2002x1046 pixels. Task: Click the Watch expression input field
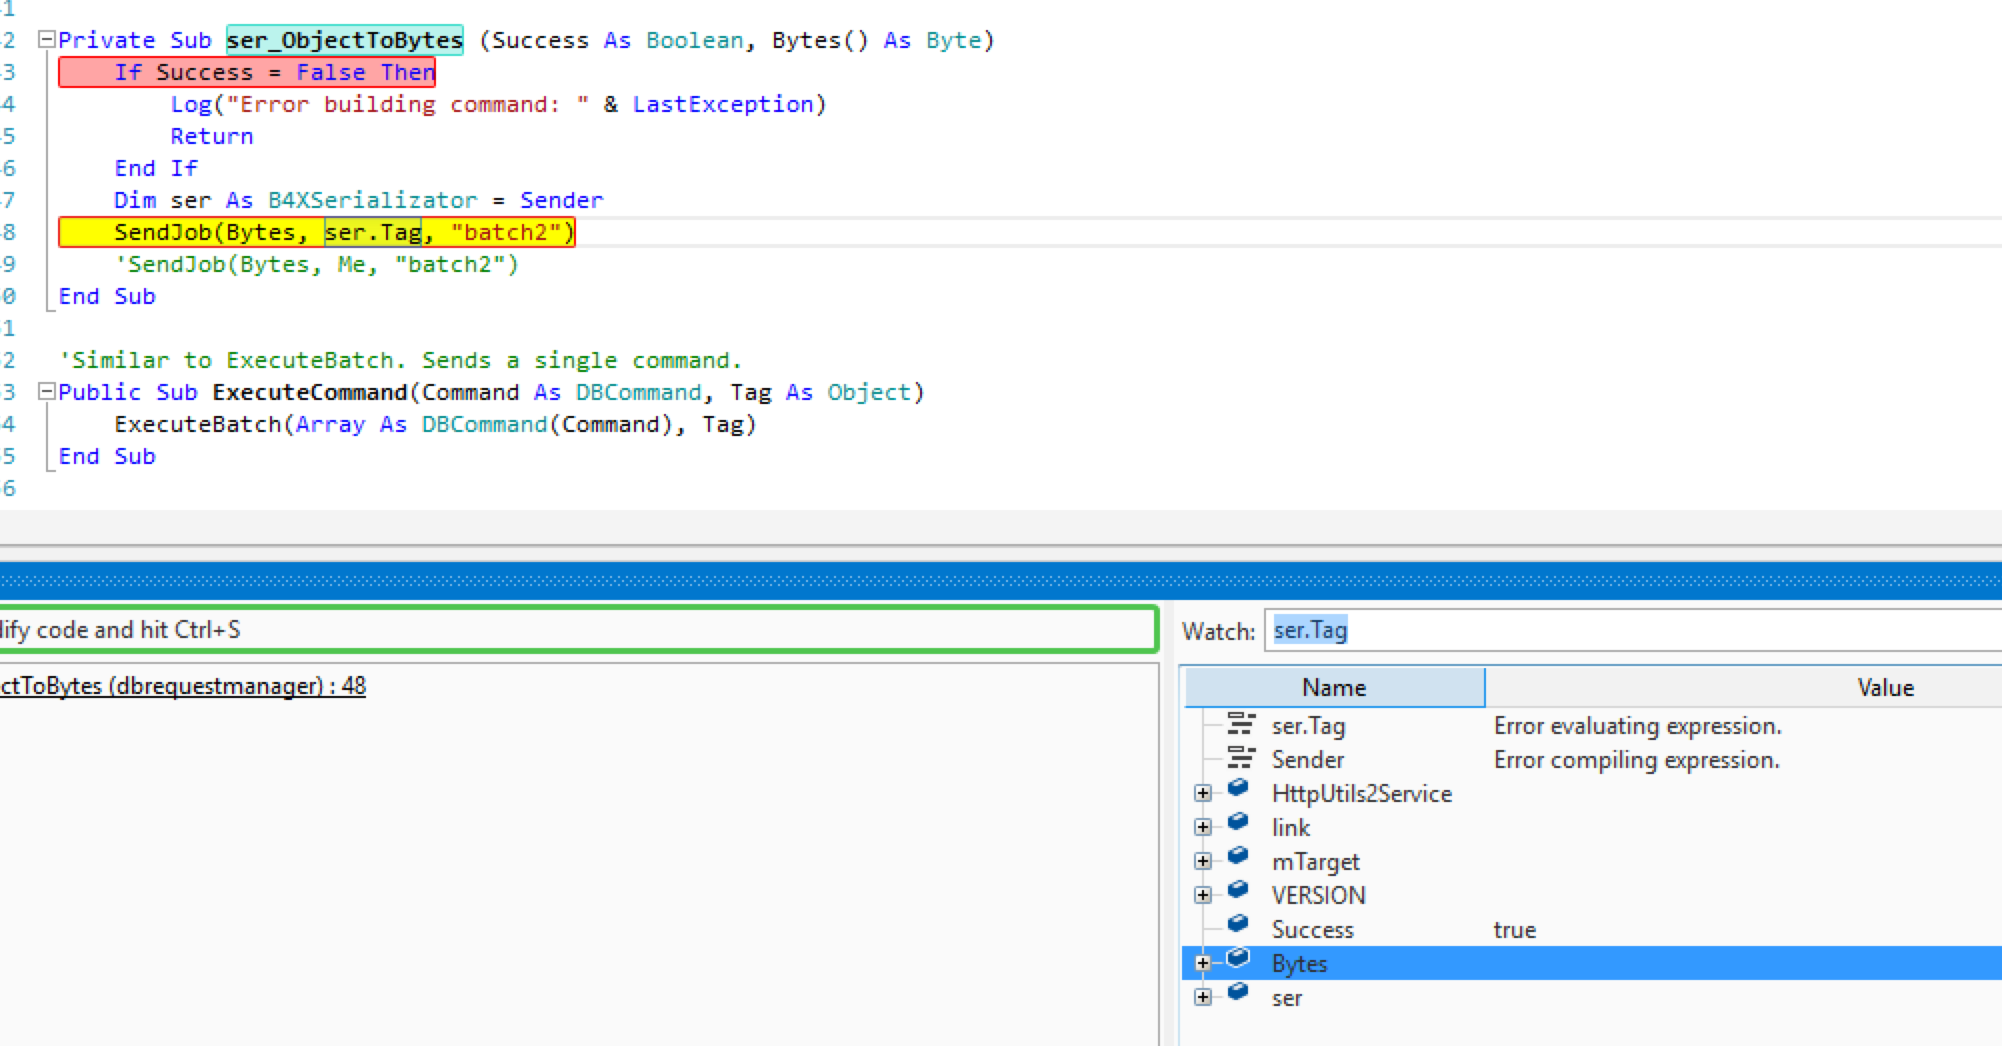pos(1632,630)
